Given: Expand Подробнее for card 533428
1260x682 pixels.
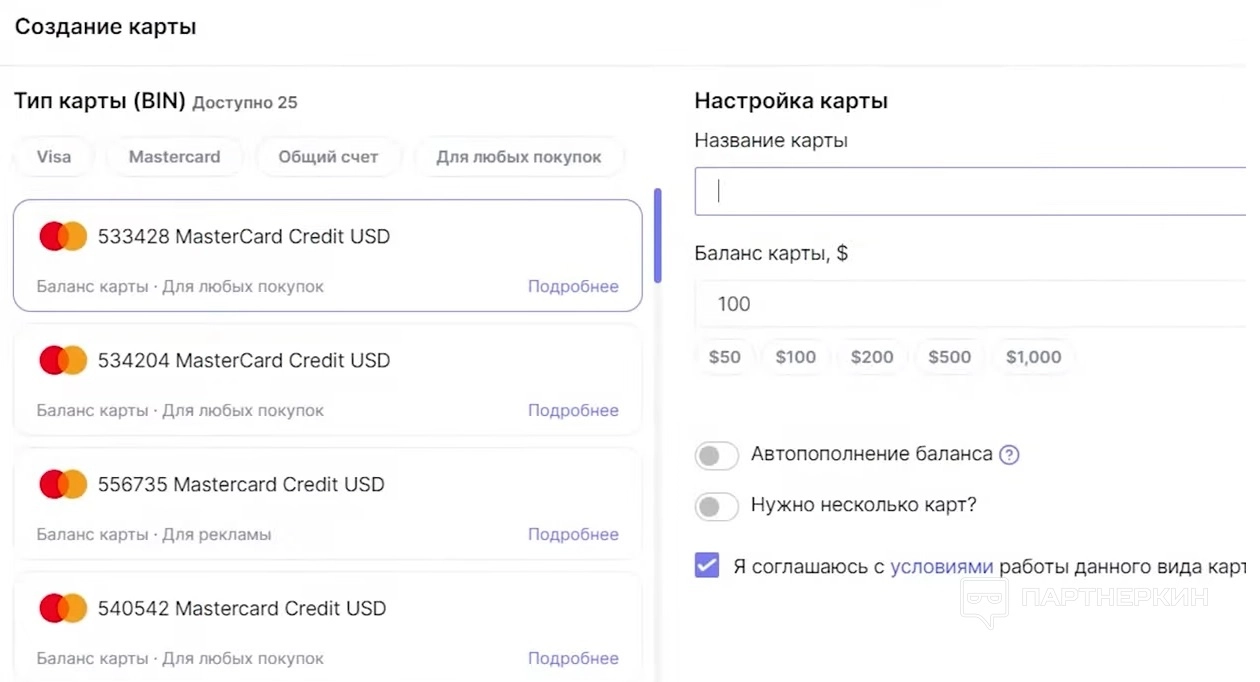Looking at the screenshot, I should point(573,287).
